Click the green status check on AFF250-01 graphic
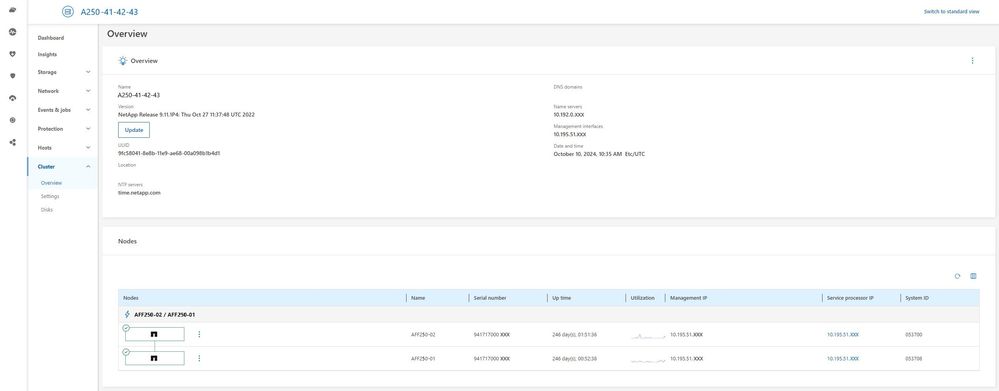This screenshot has height=391, width=999. coord(126,352)
